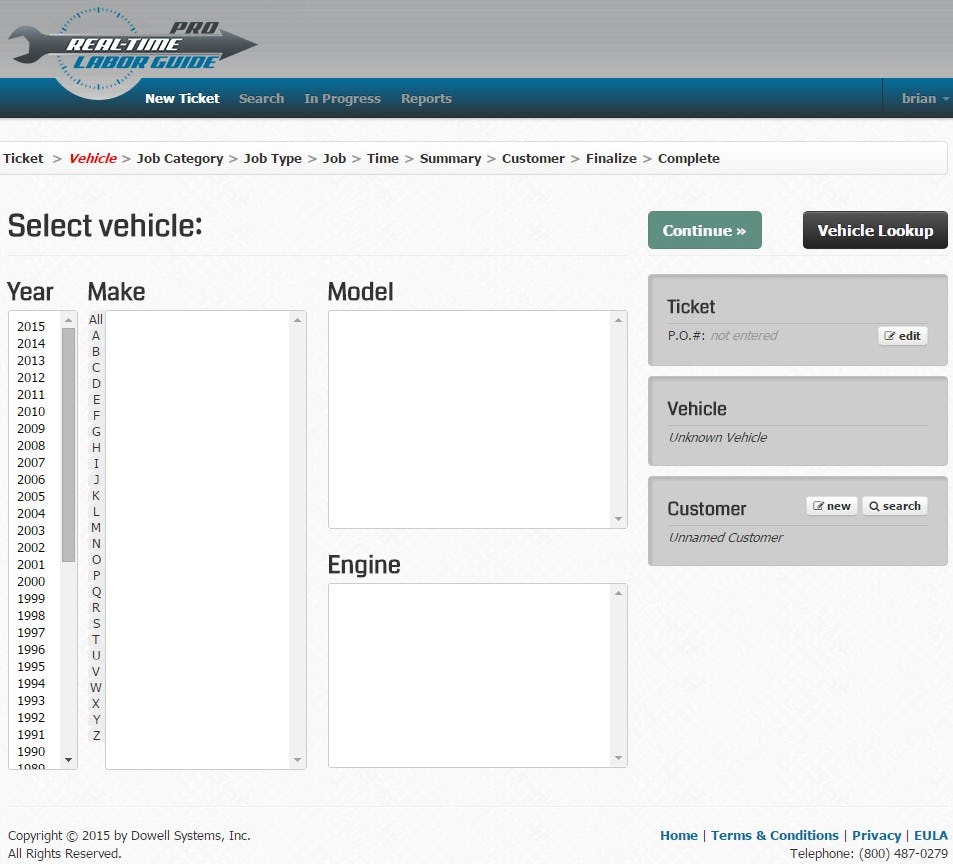This screenshot has height=864, width=953.
Task: Open Vehicle Lookup
Action: coord(874,229)
